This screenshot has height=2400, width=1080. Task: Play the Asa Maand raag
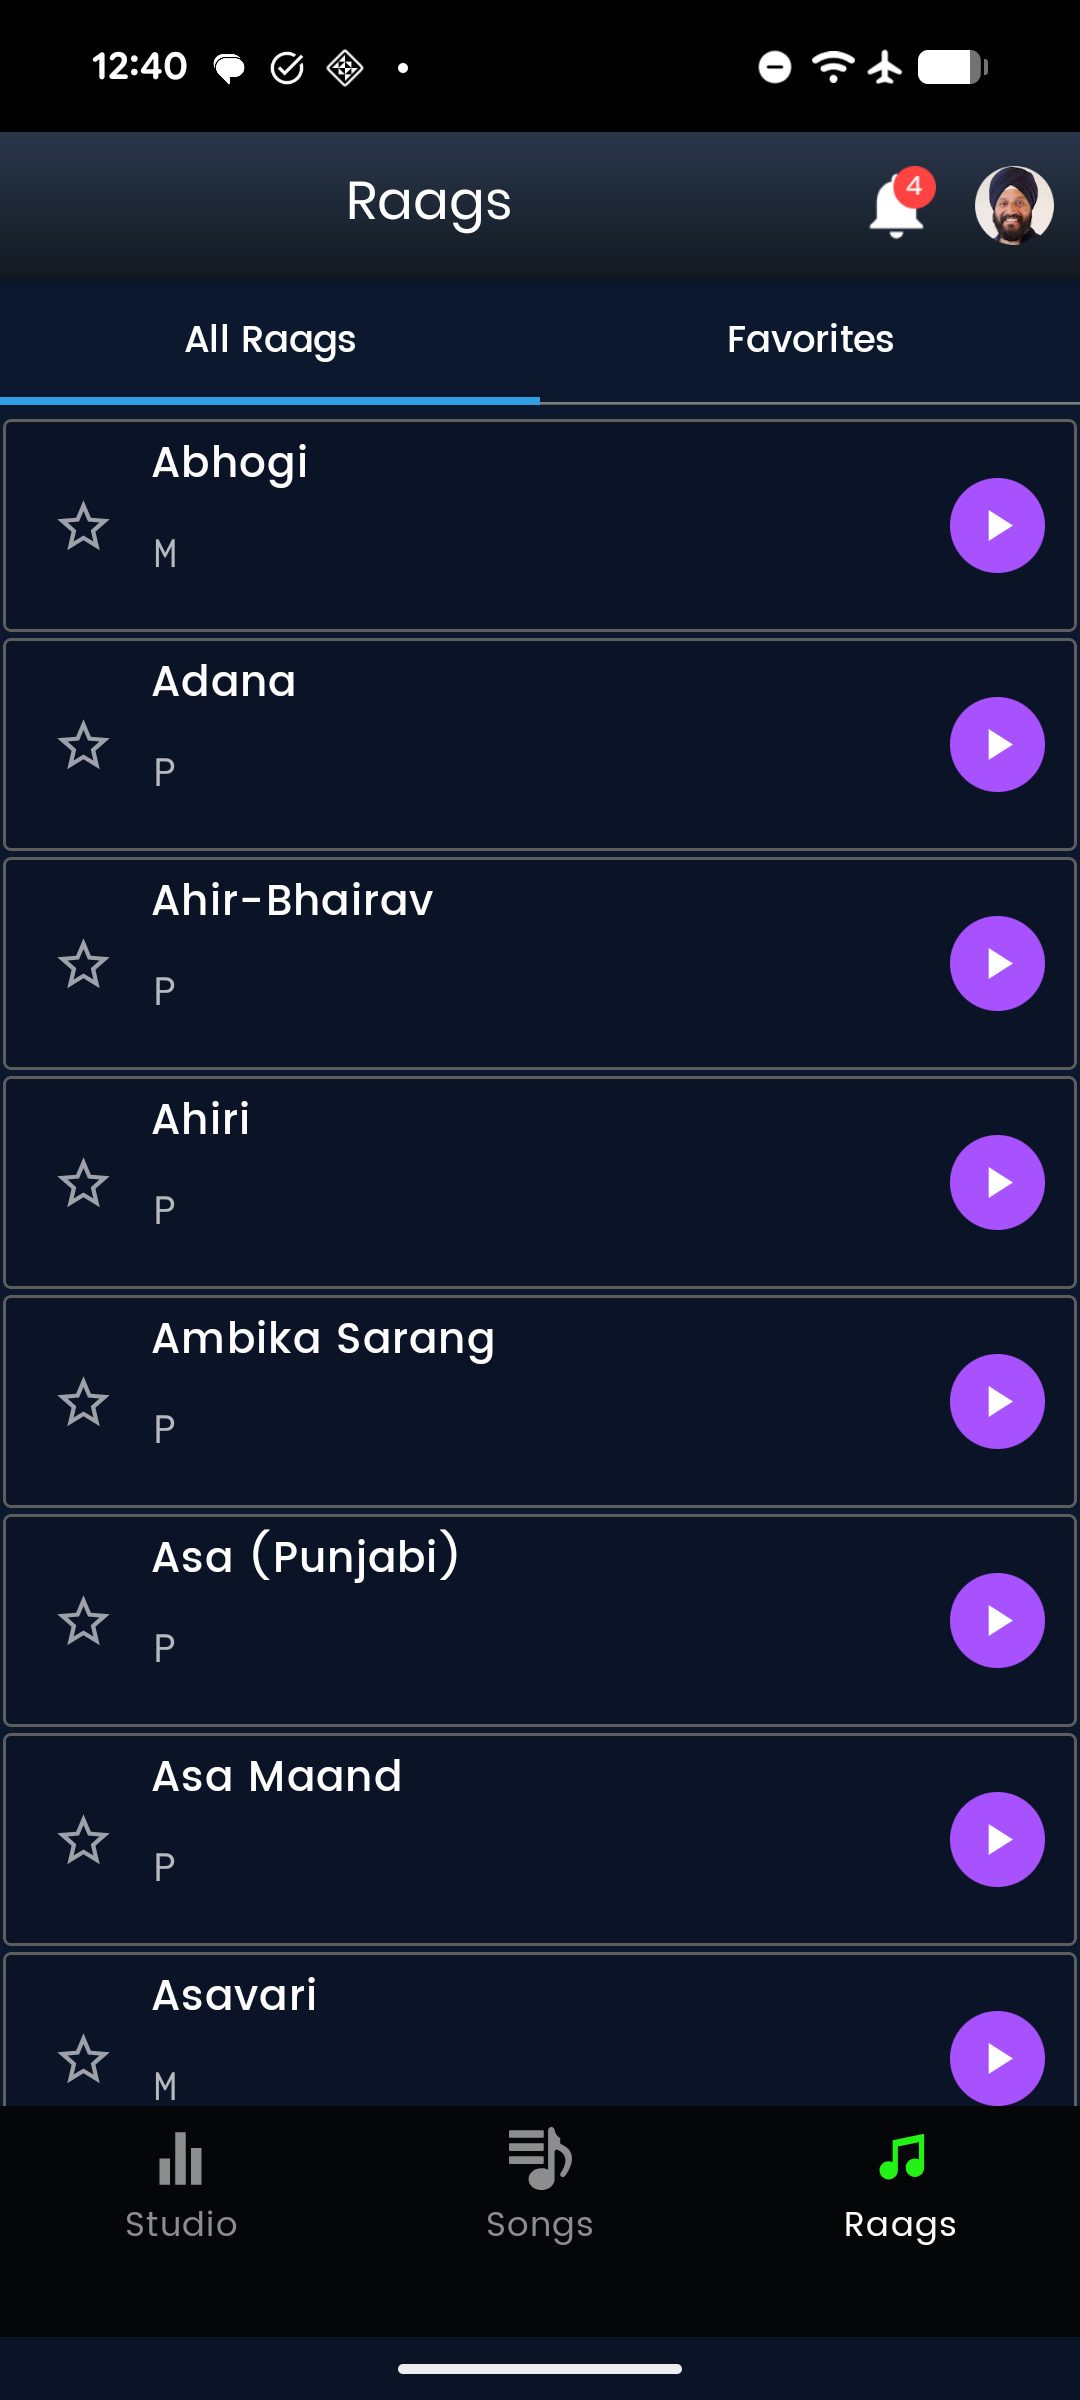point(997,1840)
